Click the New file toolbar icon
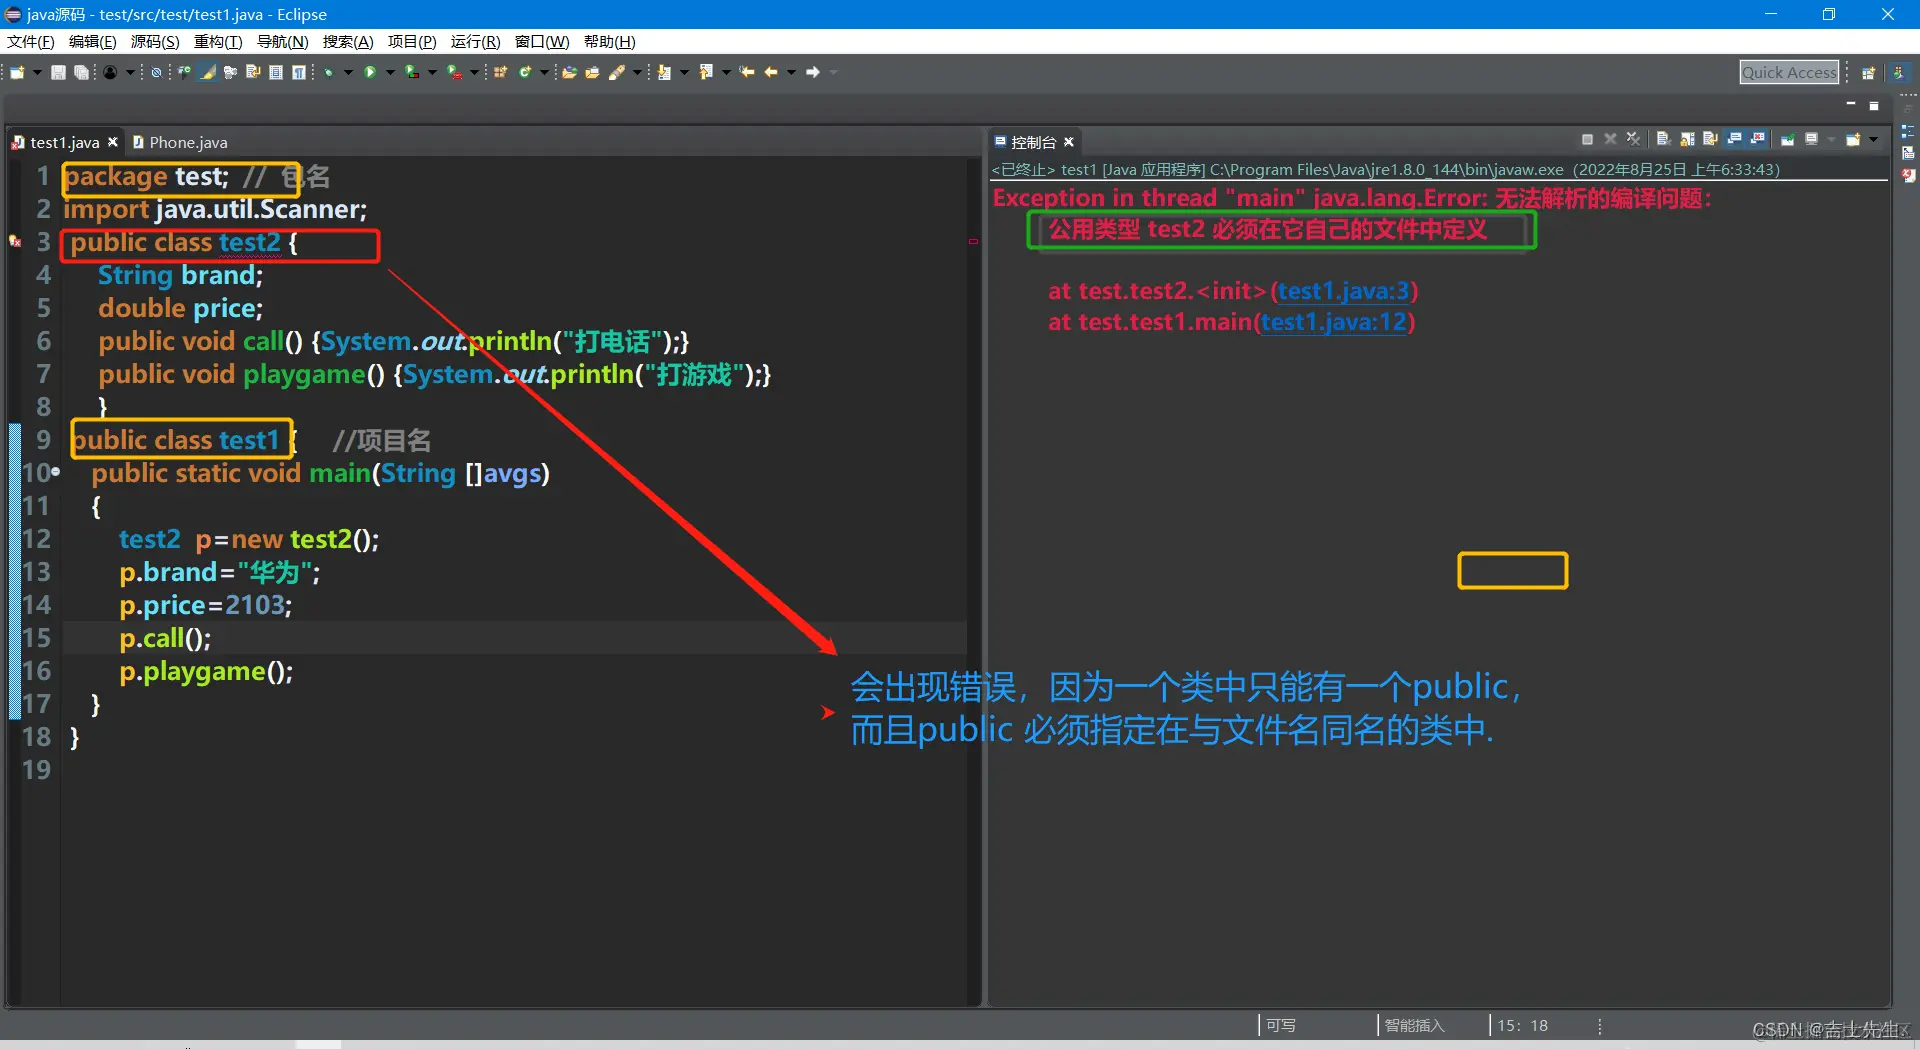1920x1049 pixels. [17, 72]
